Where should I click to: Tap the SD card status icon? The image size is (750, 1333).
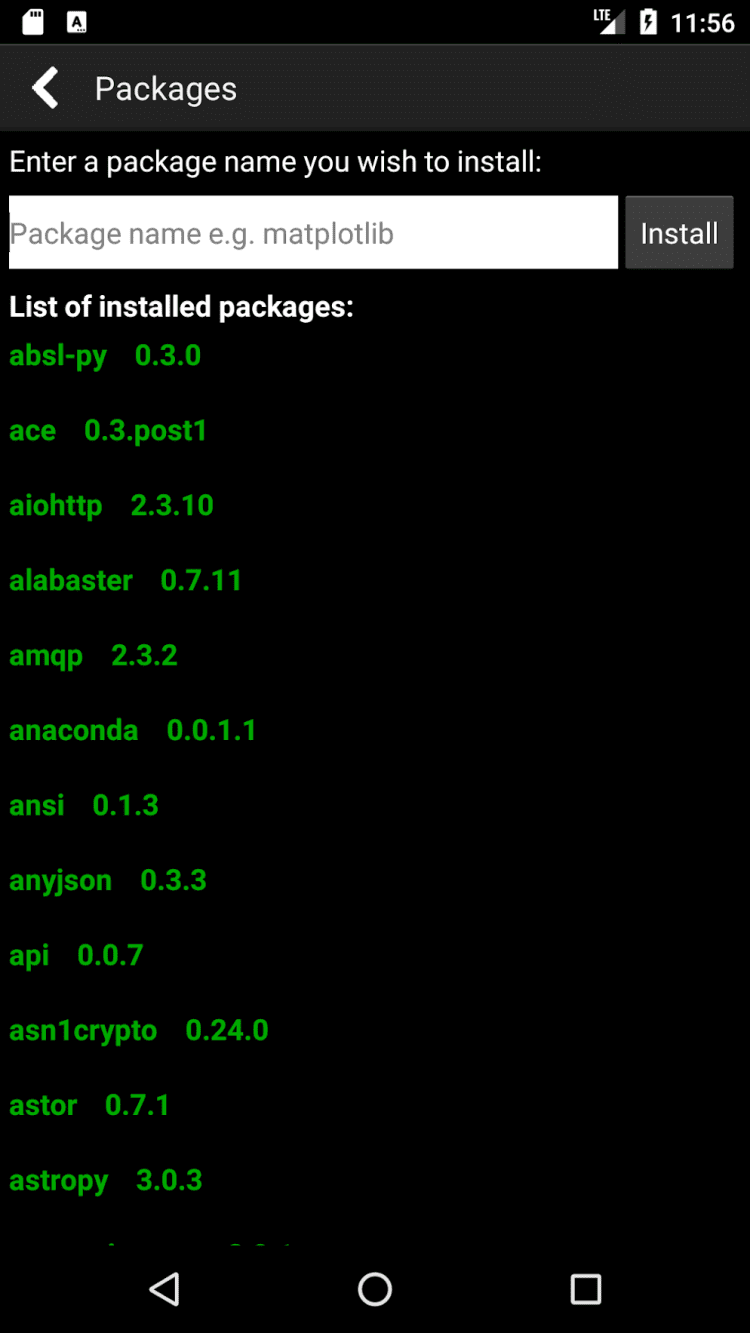(33, 22)
